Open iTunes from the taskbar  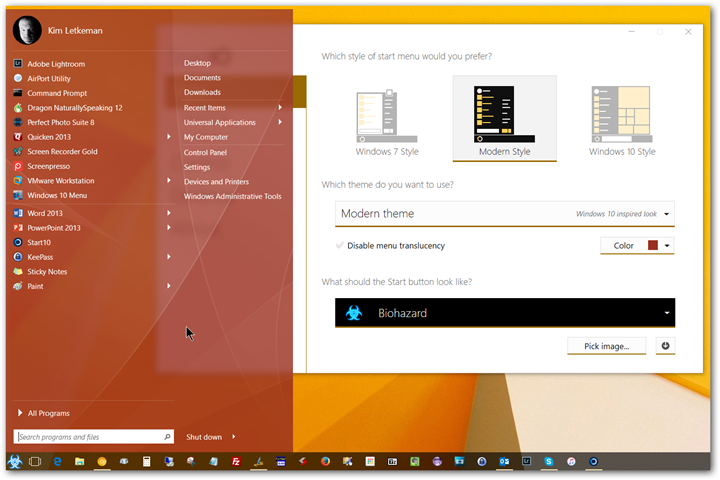(x=571, y=462)
